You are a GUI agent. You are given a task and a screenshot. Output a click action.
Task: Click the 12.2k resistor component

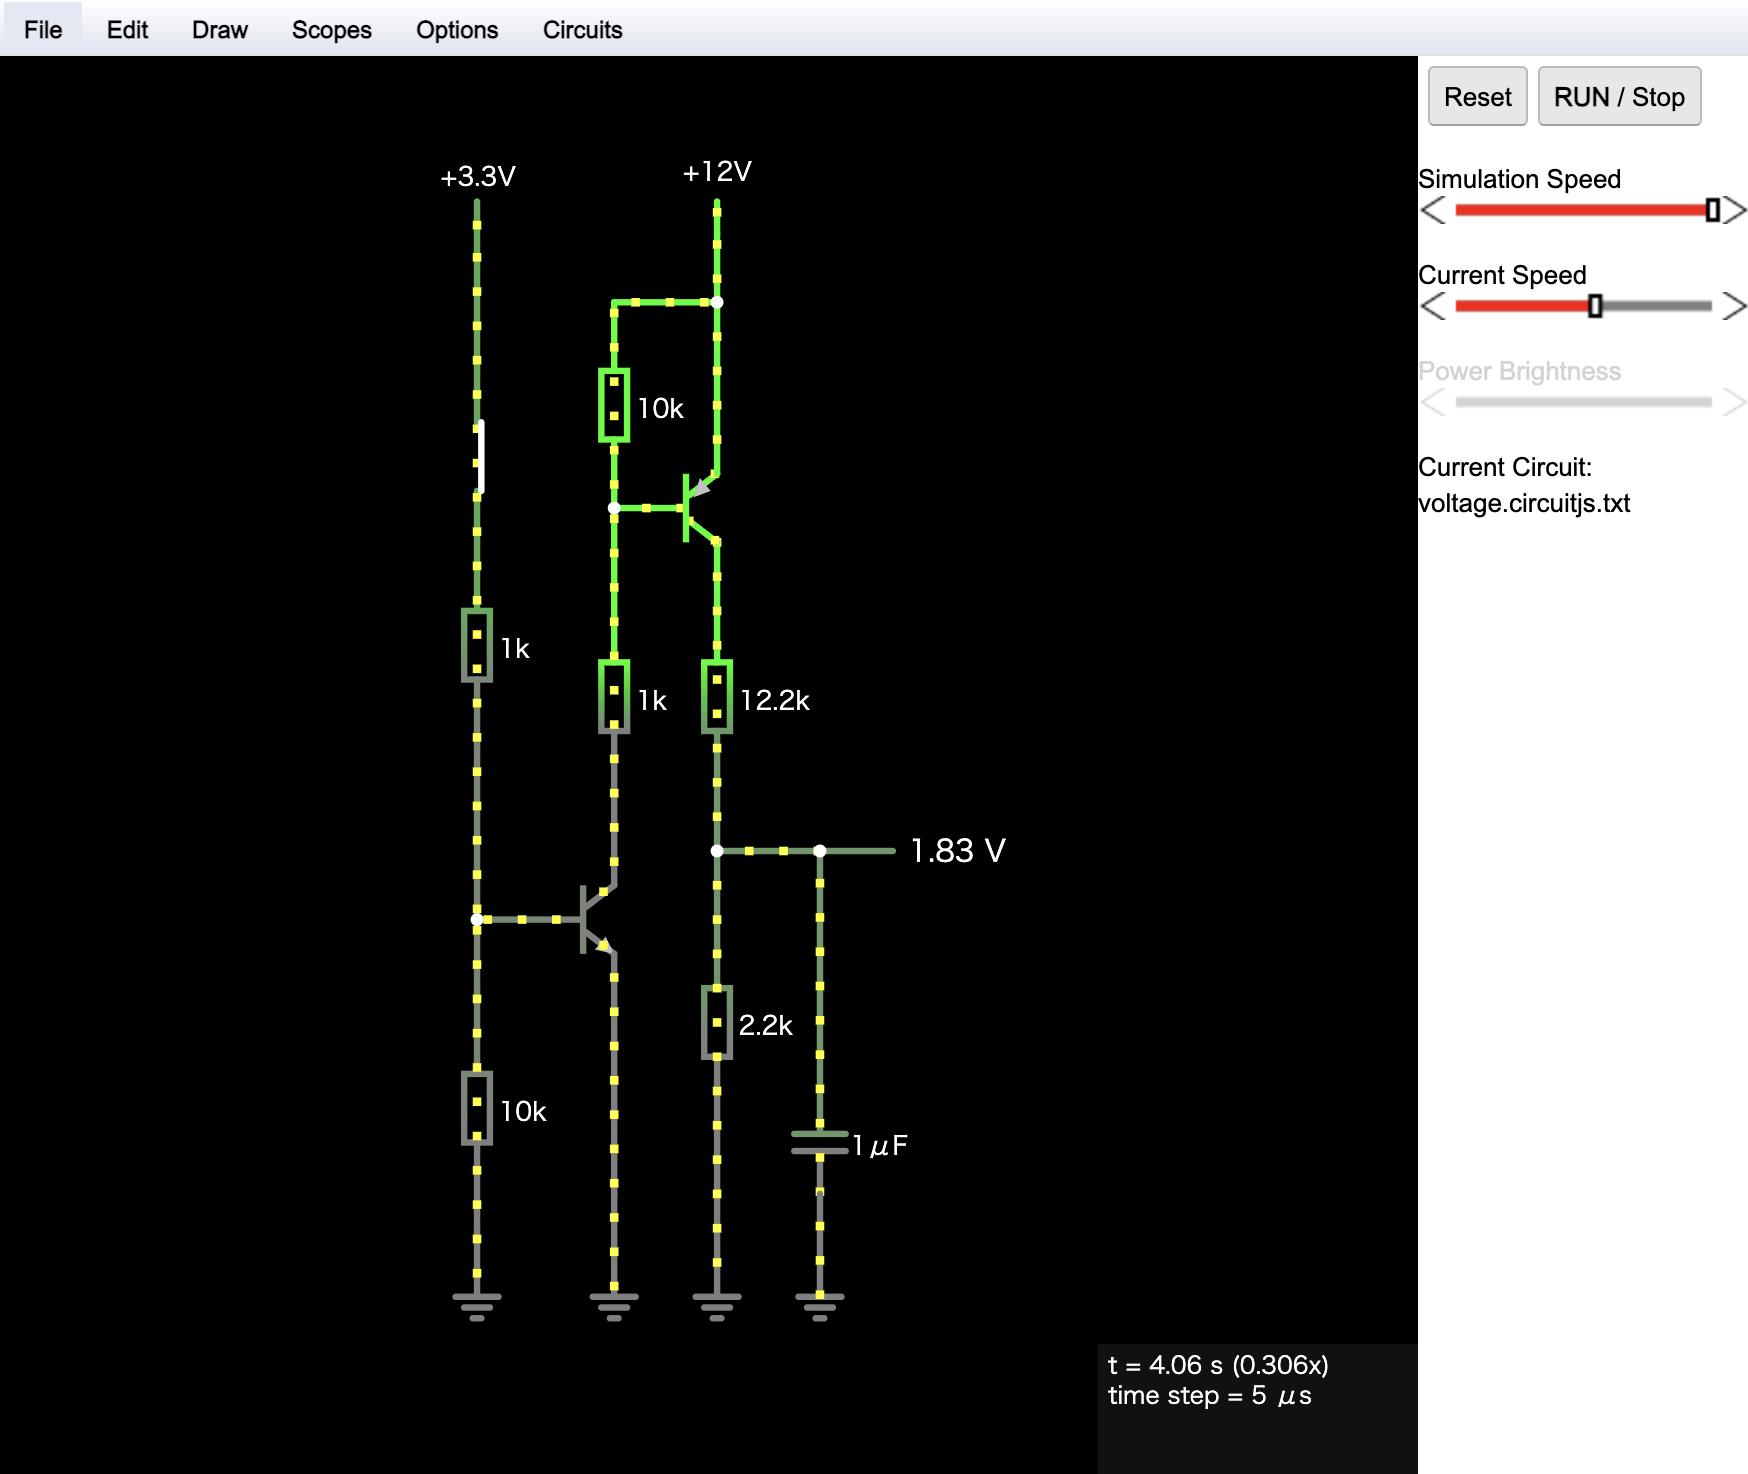pos(717,697)
